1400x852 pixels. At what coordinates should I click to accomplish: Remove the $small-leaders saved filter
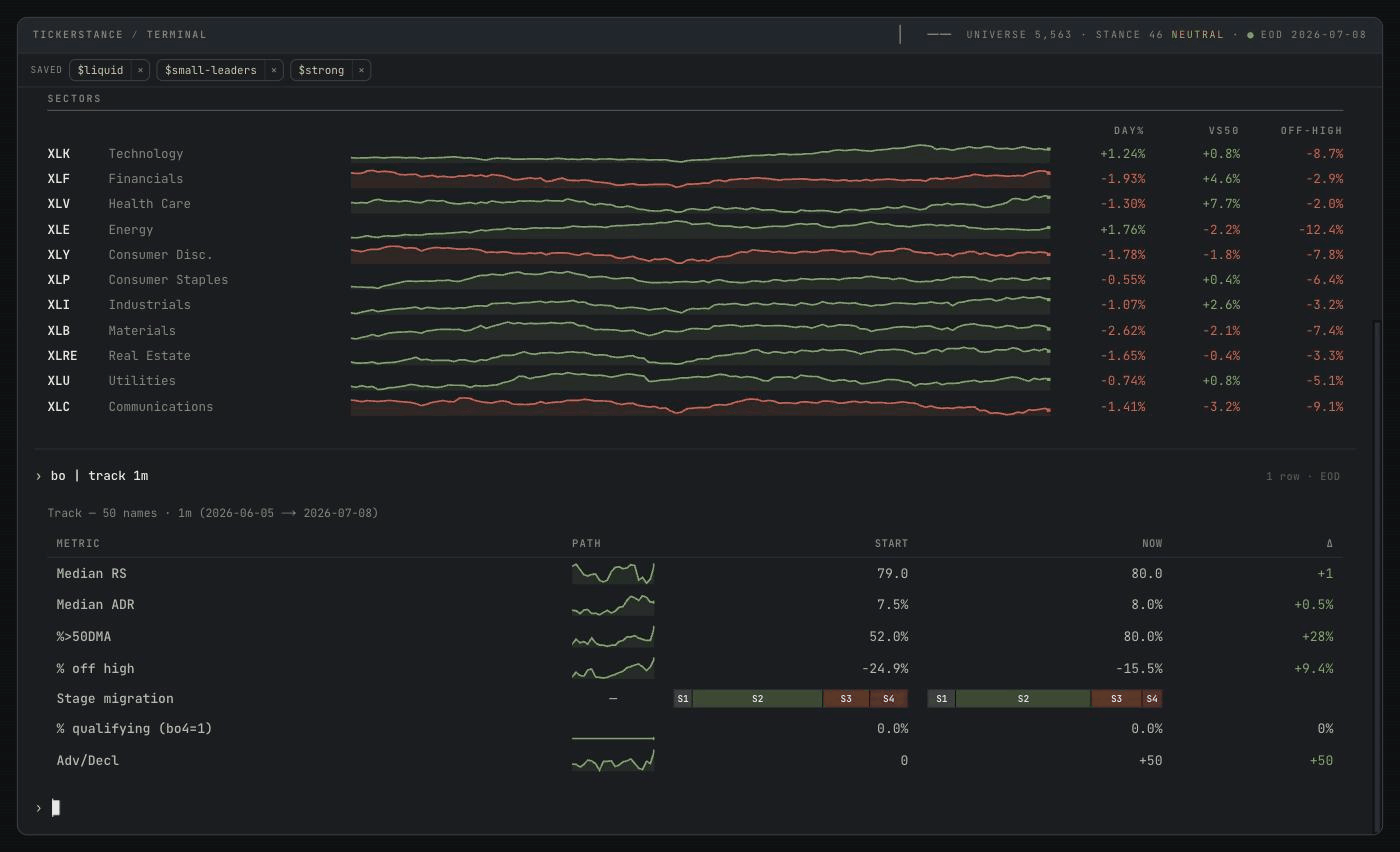tap(273, 70)
